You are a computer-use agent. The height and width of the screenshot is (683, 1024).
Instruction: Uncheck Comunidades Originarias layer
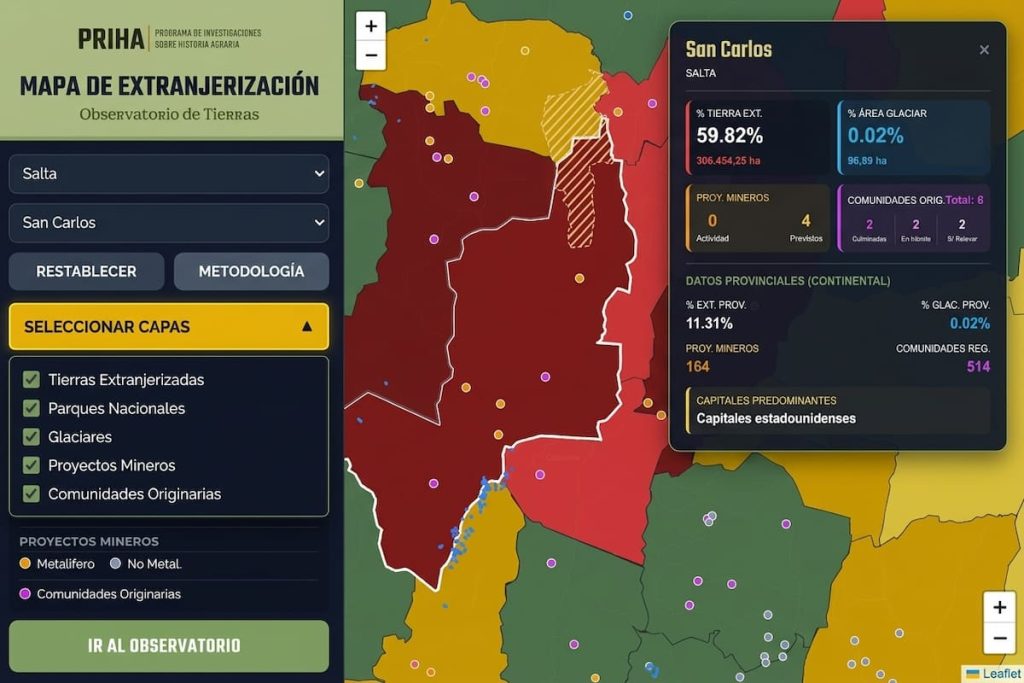pyautogui.click(x=31, y=494)
